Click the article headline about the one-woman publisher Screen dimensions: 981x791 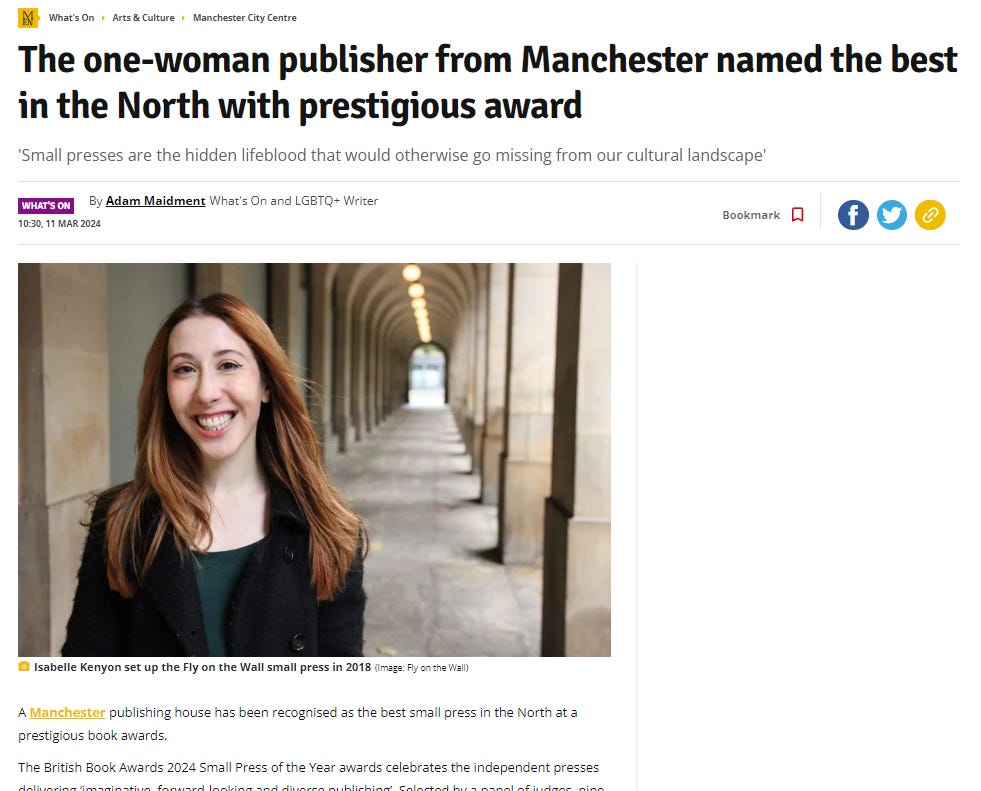tap(488, 82)
